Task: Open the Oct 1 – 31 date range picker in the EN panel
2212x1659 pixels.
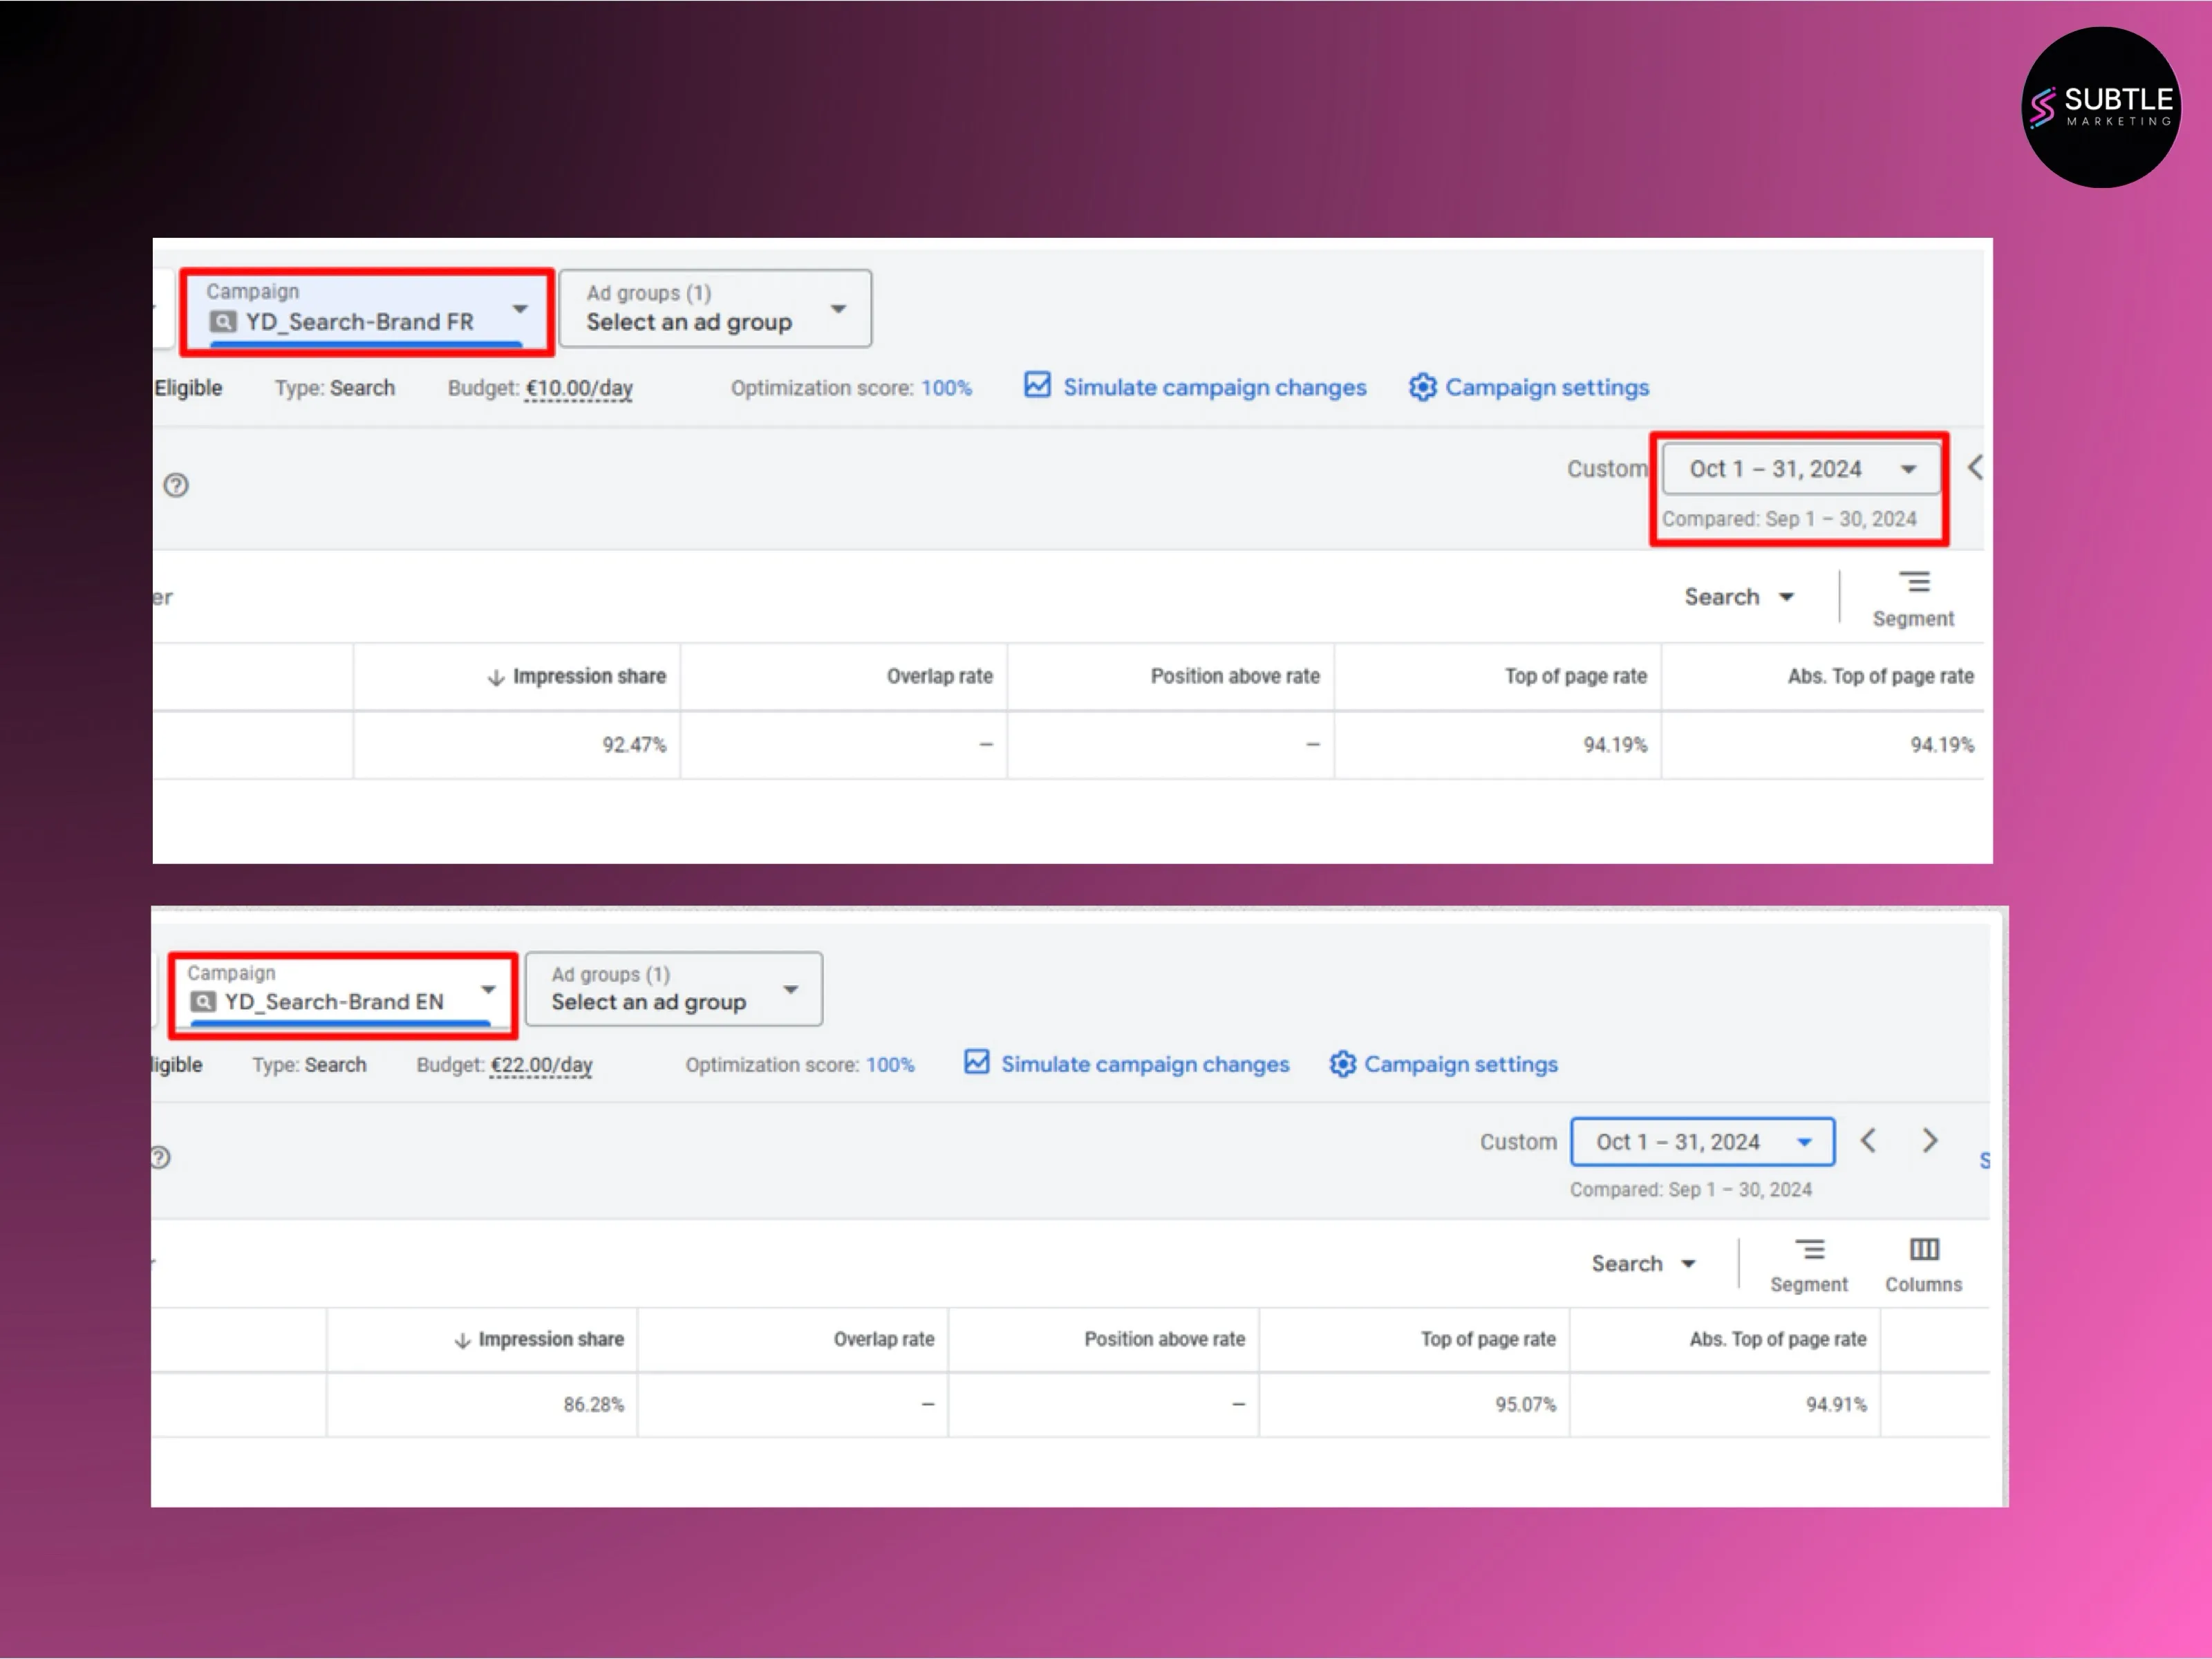Action: coord(1703,1142)
